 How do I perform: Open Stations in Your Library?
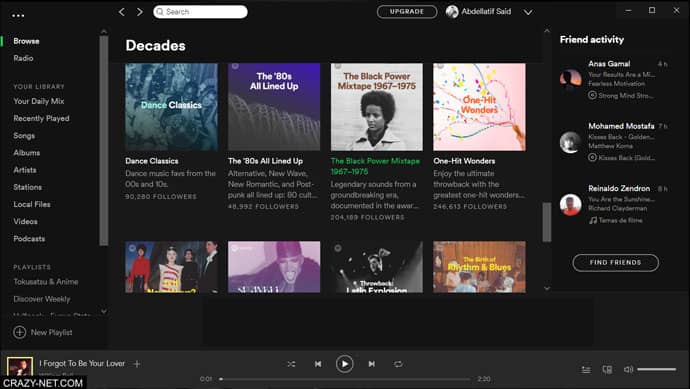[x=28, y=187]
